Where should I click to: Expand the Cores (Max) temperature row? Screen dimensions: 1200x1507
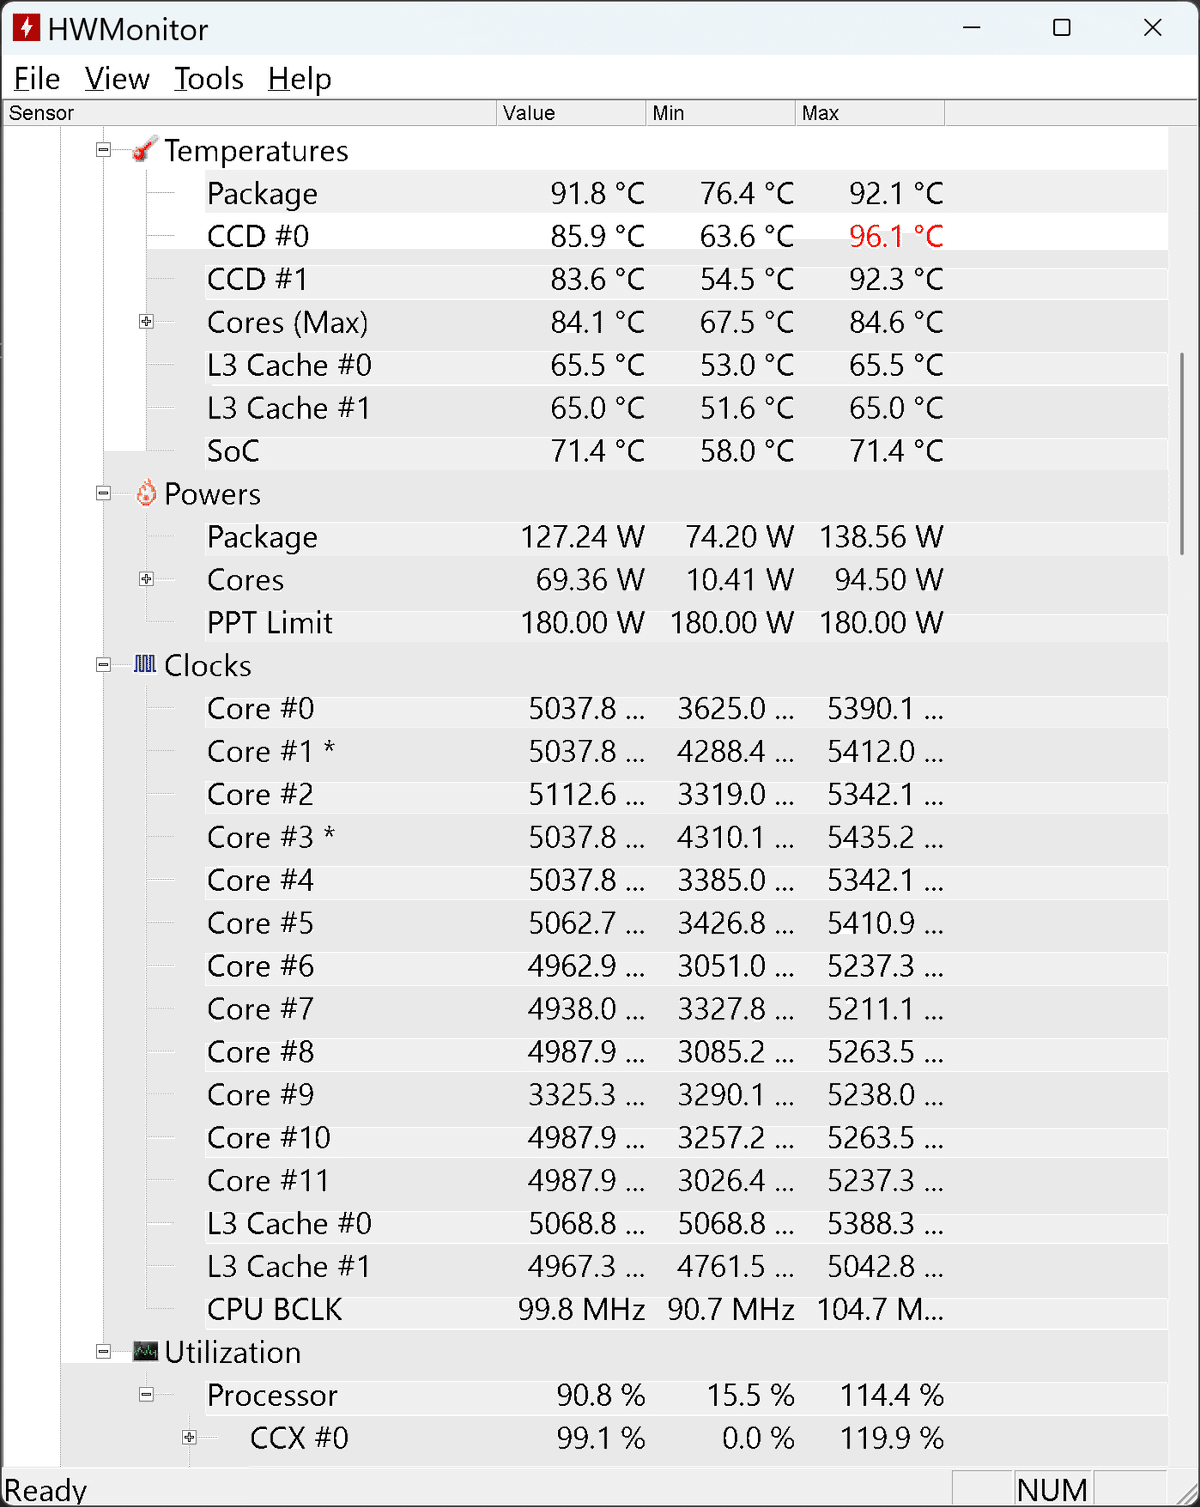[x=146, y=322]
